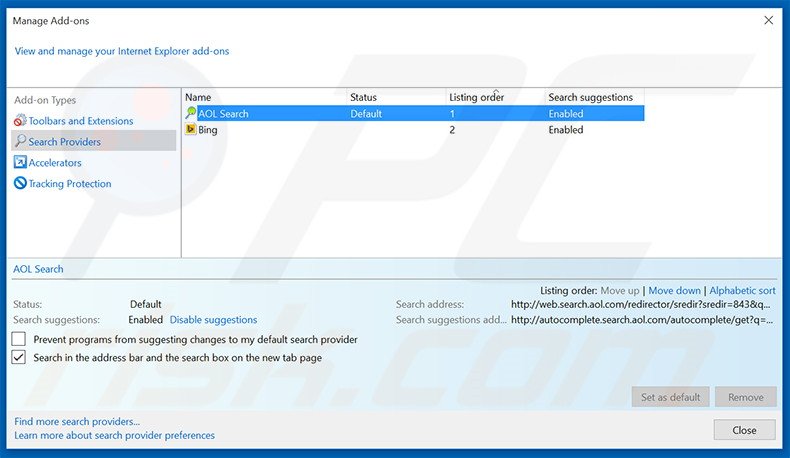Click the AOL Search provider icon

pos(191,113)
